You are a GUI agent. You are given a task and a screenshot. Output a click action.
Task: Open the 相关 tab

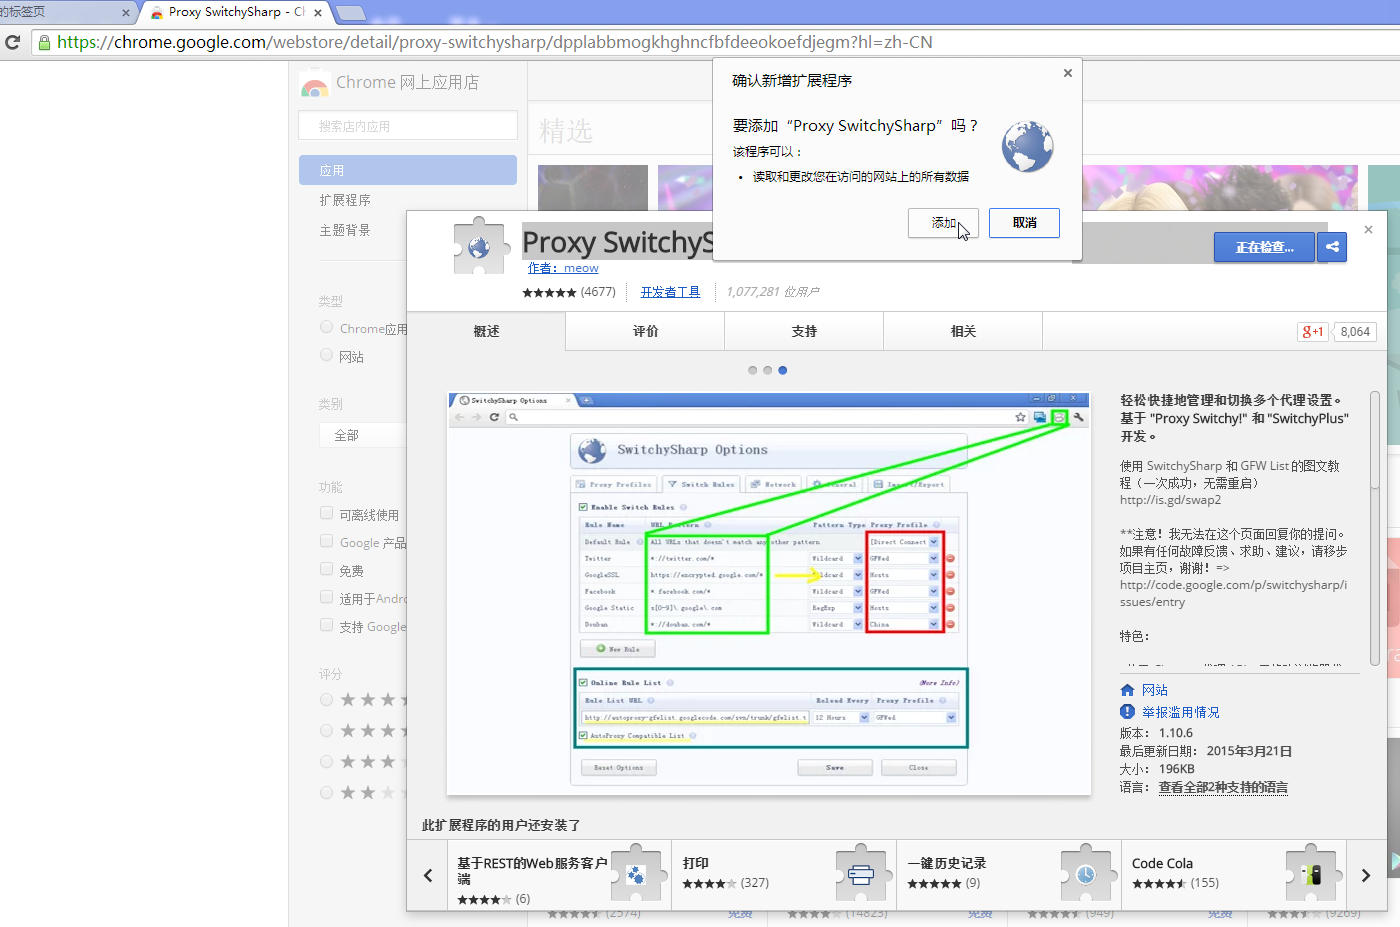pyautogui.click(x=963, y=331)
